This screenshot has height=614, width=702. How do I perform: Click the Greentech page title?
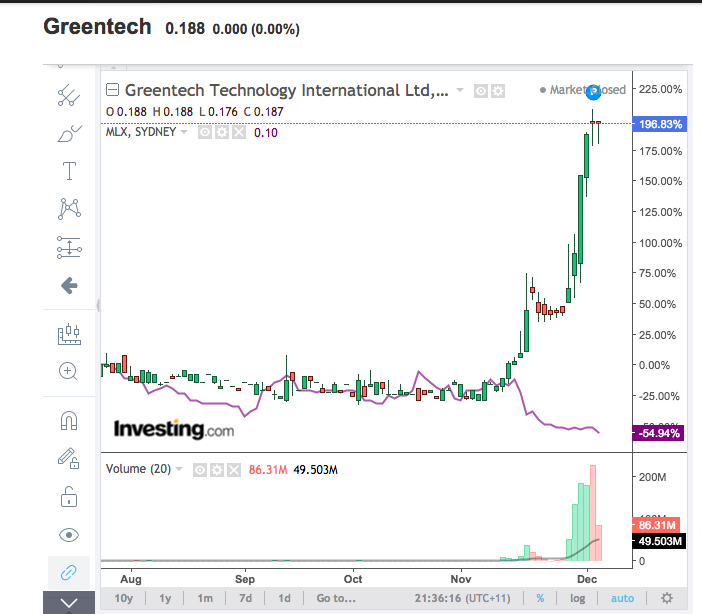(x=97, y=26)
